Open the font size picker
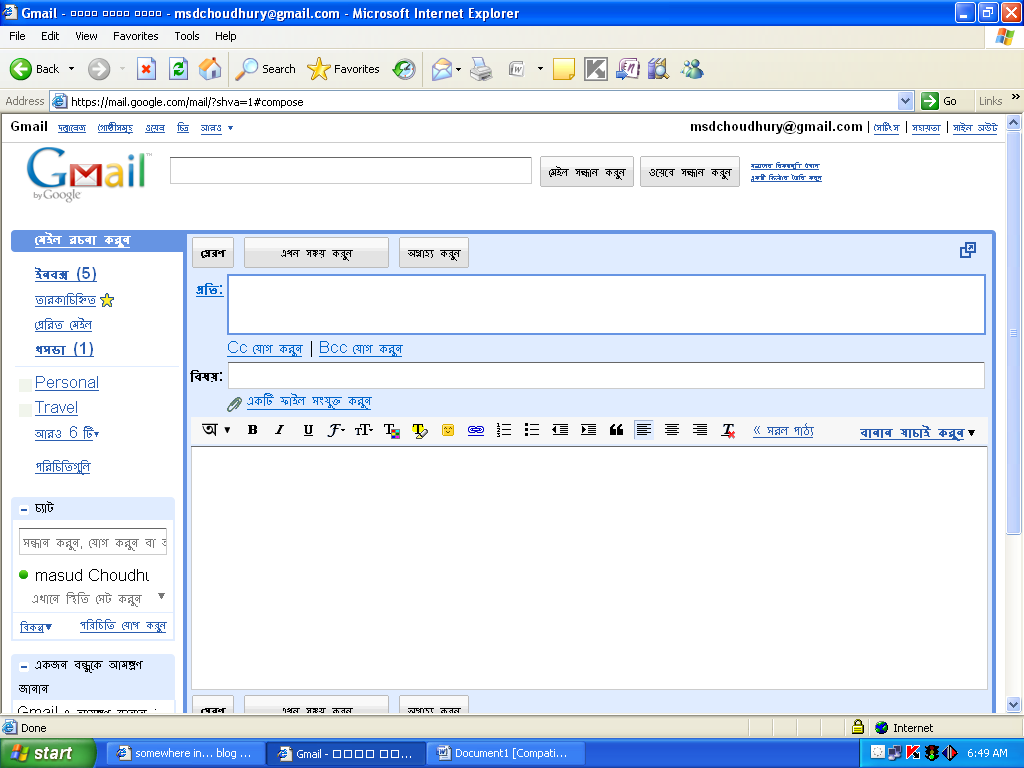 pos(364,430)
